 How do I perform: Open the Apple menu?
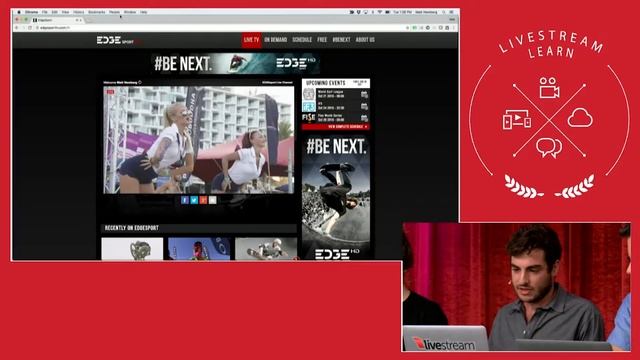pyautogui.click(x=19, y=12)
